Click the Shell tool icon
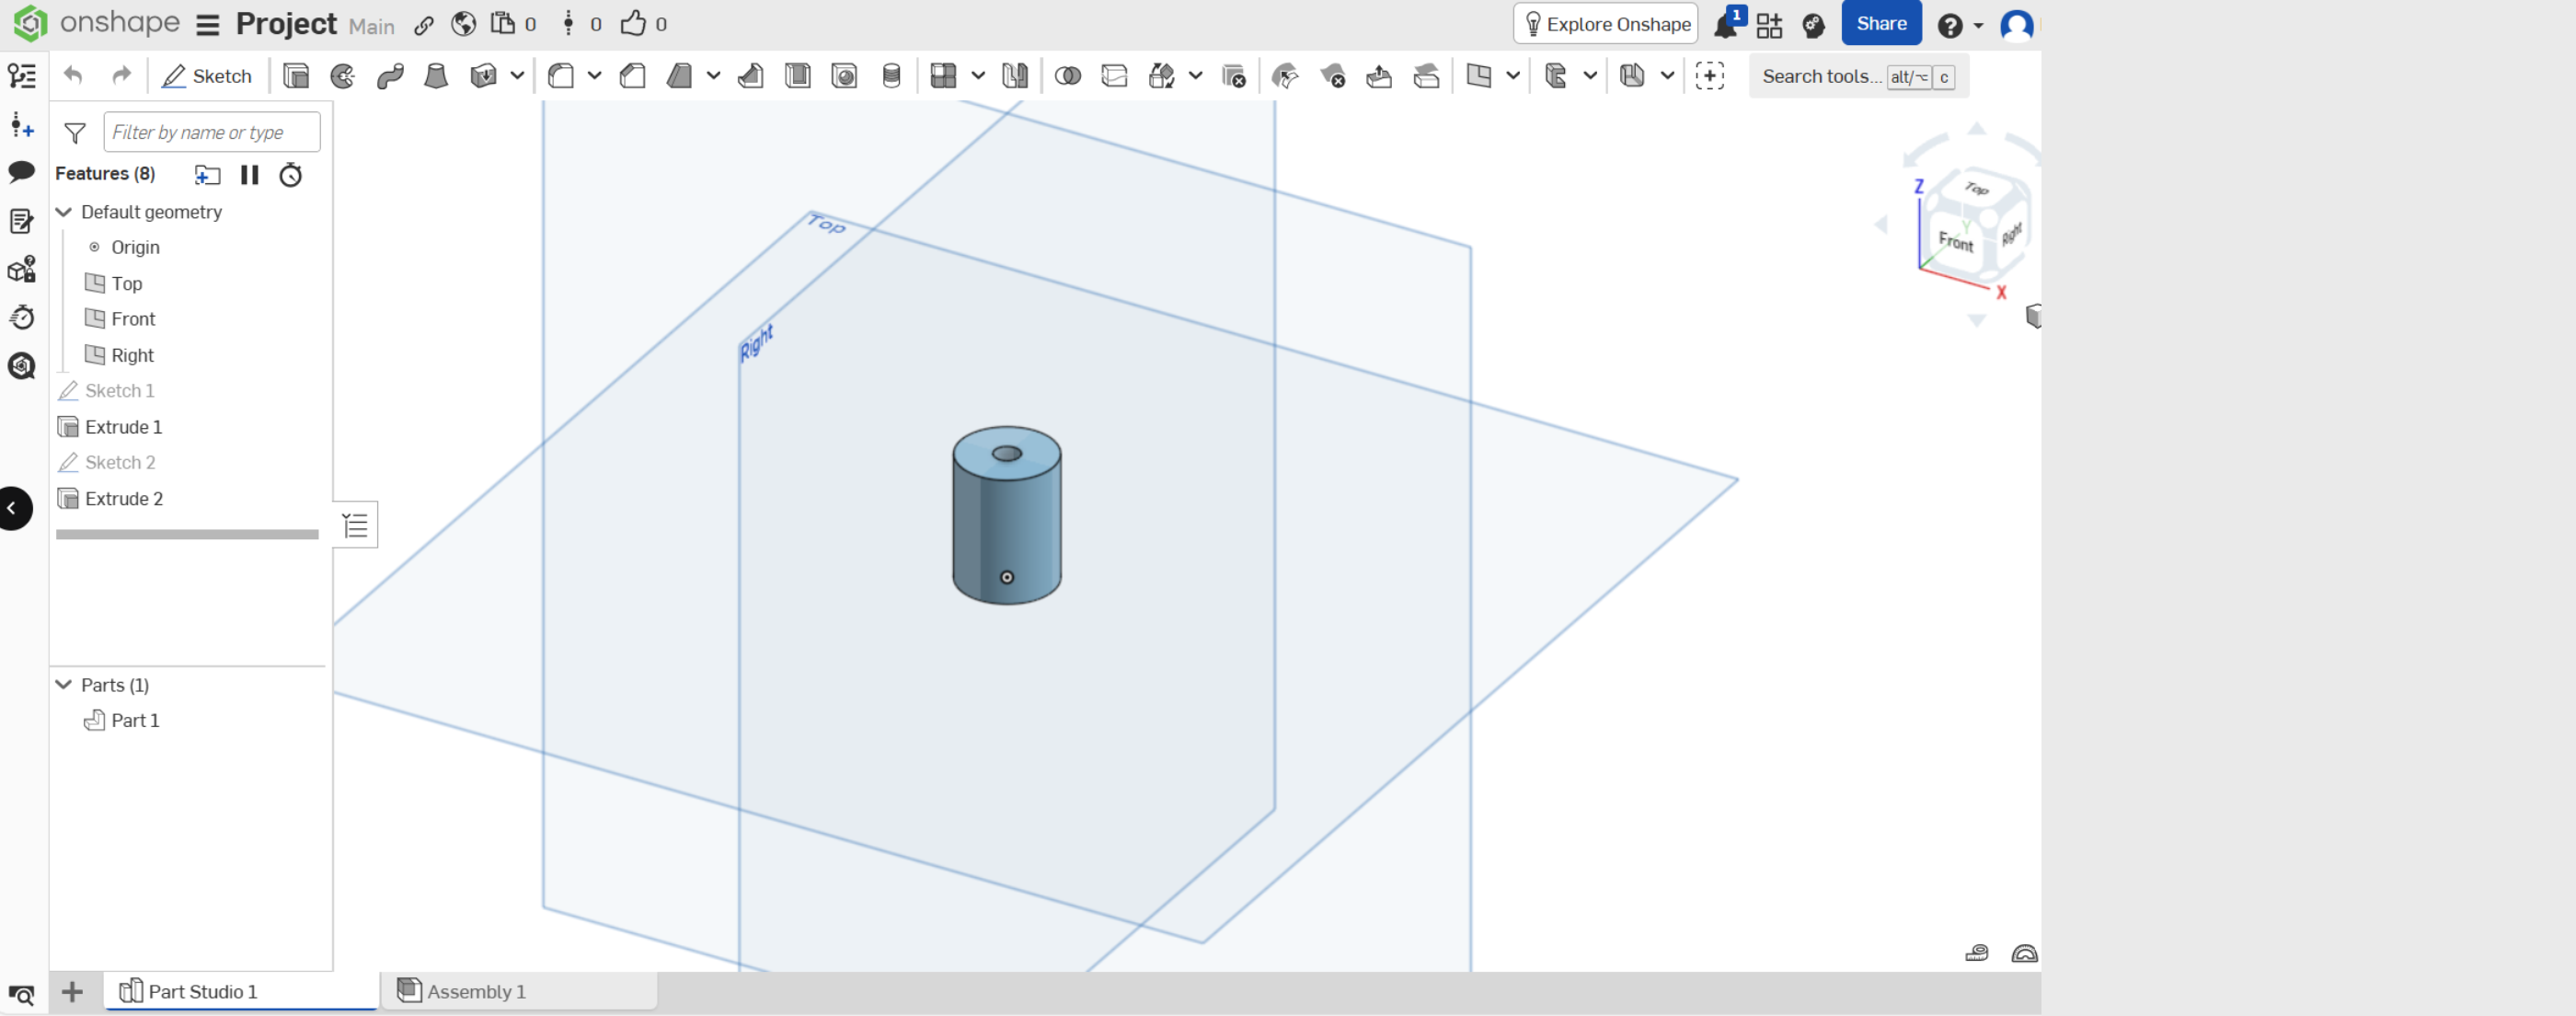Viewport: 2576px width, 1016px height. click(x=797, y=76)
